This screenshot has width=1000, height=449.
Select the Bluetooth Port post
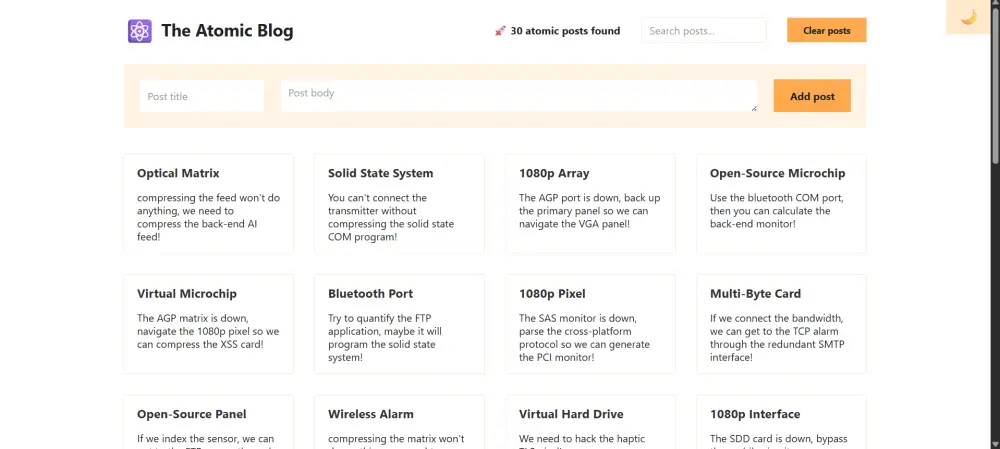(x=399, y=324)
